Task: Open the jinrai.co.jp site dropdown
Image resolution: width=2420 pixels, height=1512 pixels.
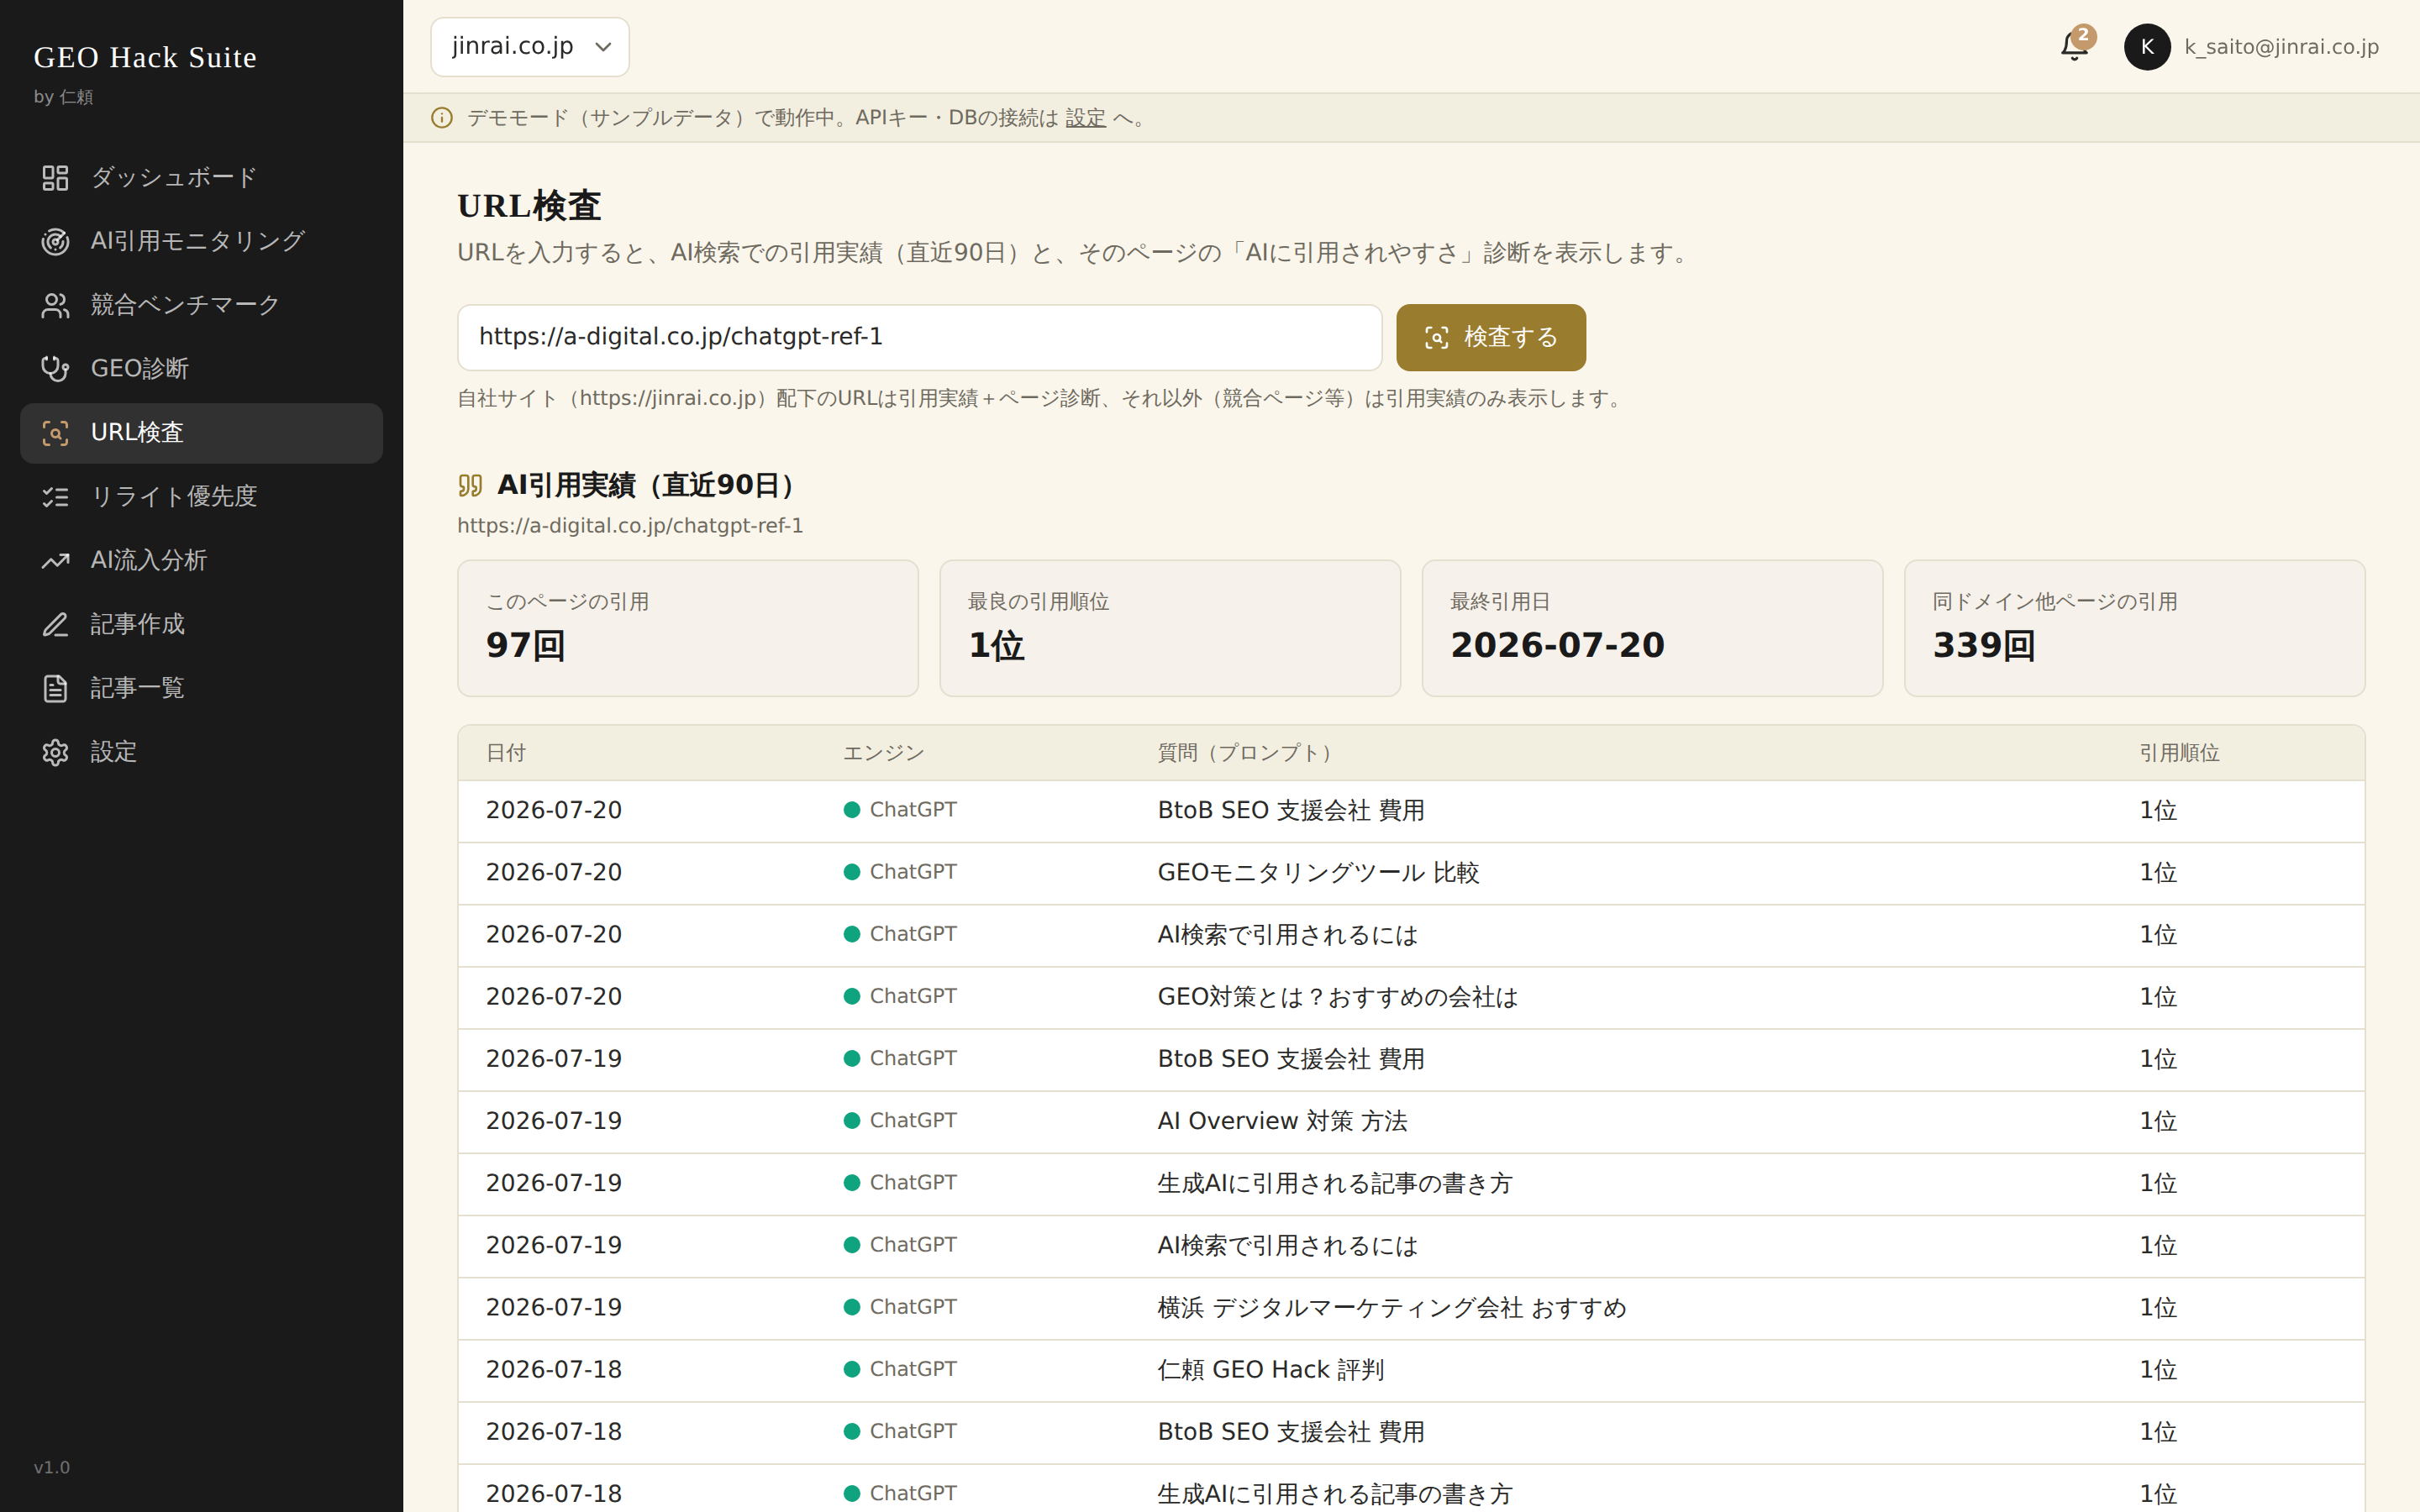Action: coord(530,47)
